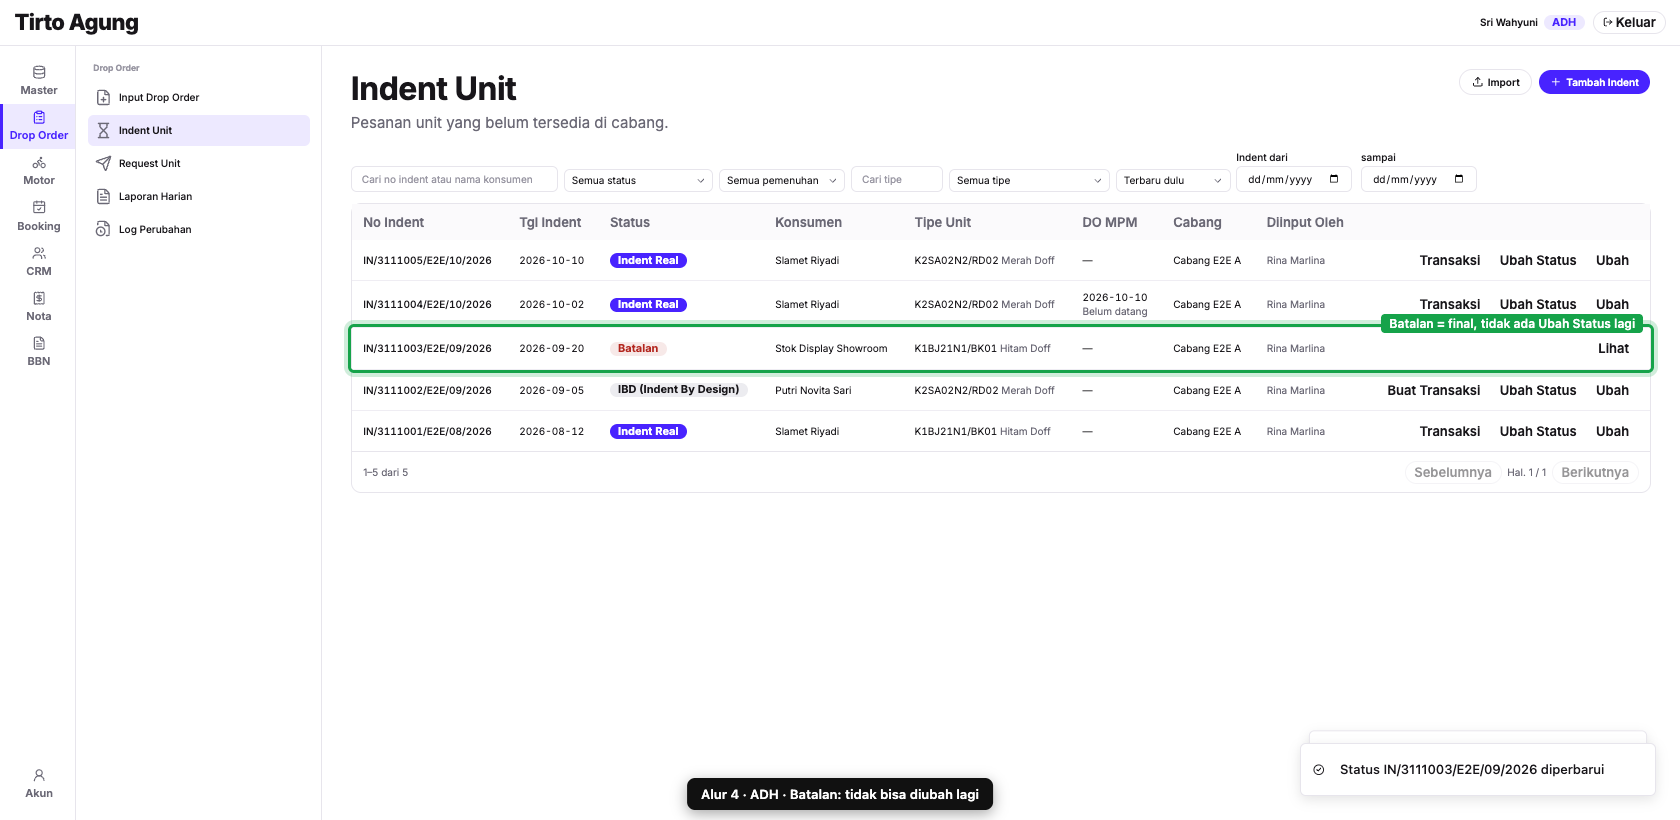
Task: Click the Tambah Indent button
Action: tap(1594, 82)
